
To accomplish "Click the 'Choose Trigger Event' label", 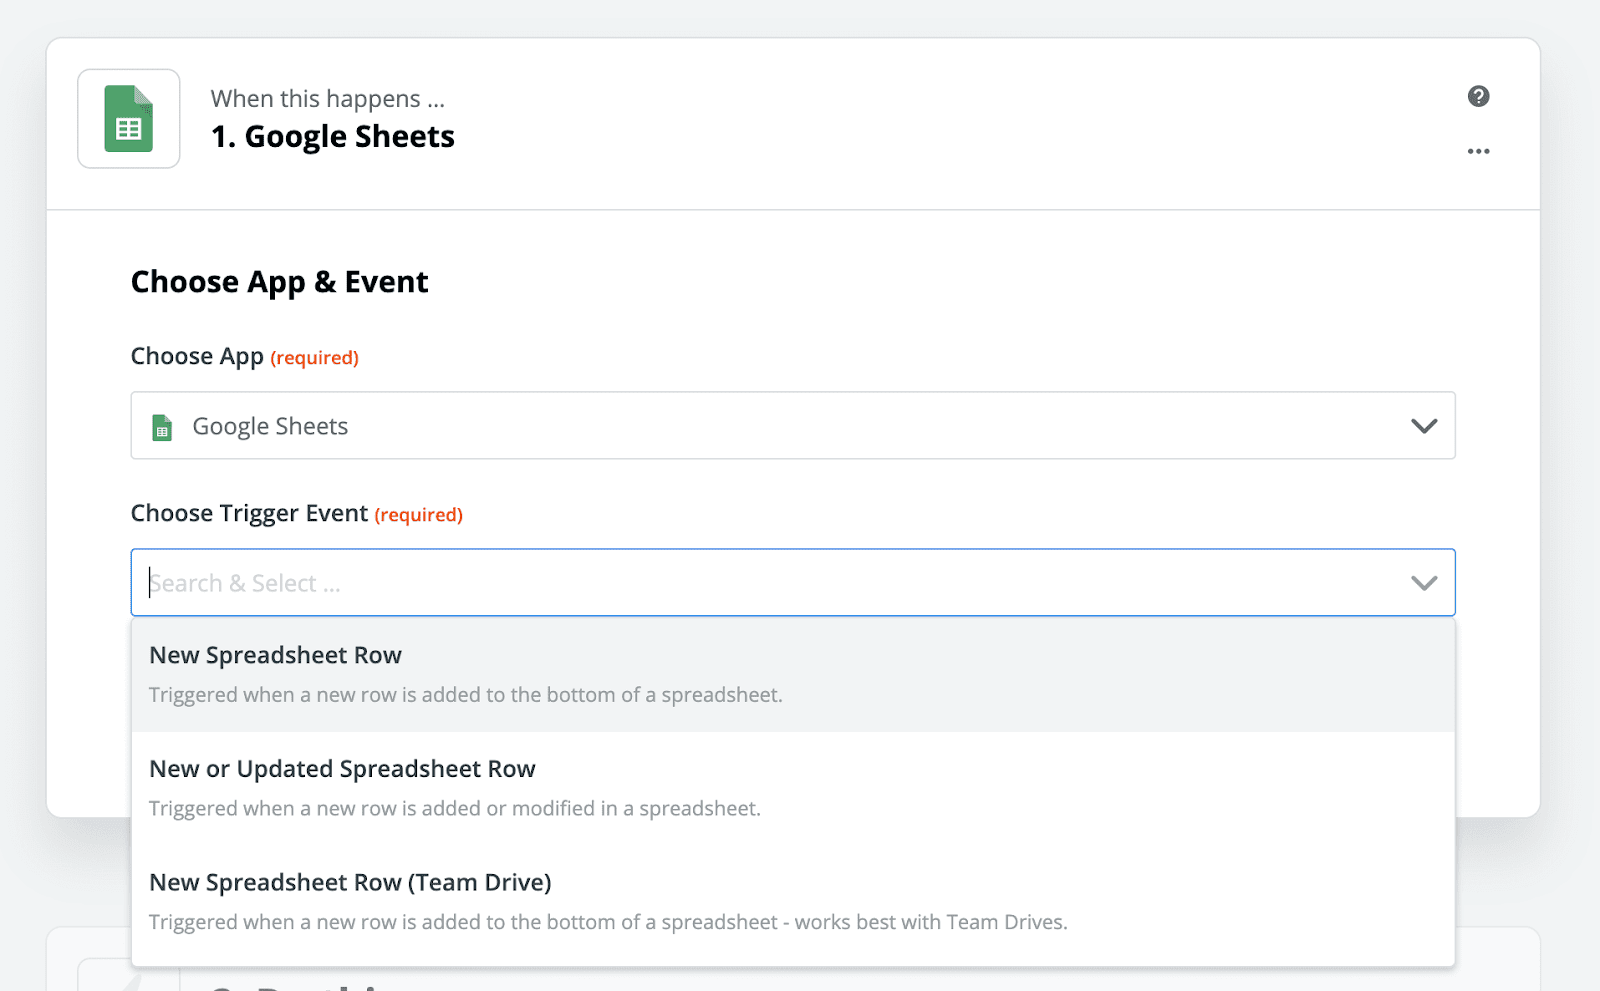I will tap(250, 513).
